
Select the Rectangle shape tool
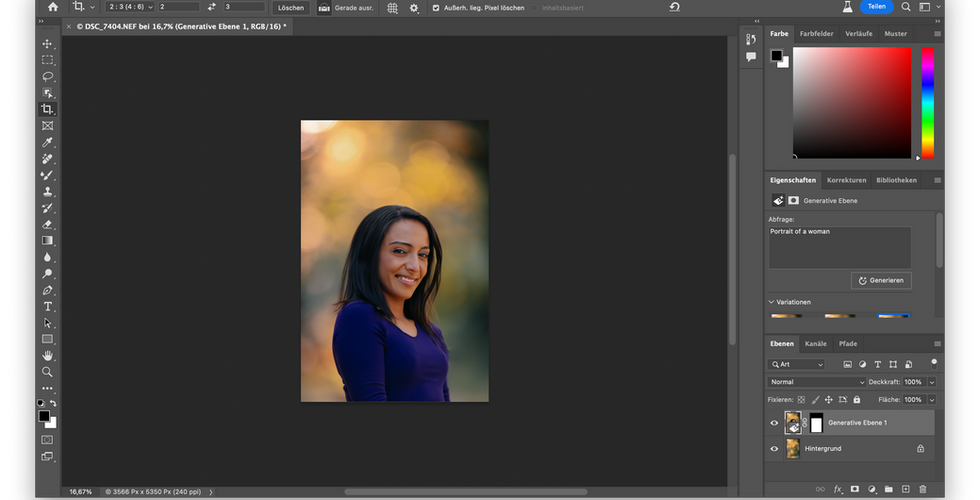(x=47, y=339)
